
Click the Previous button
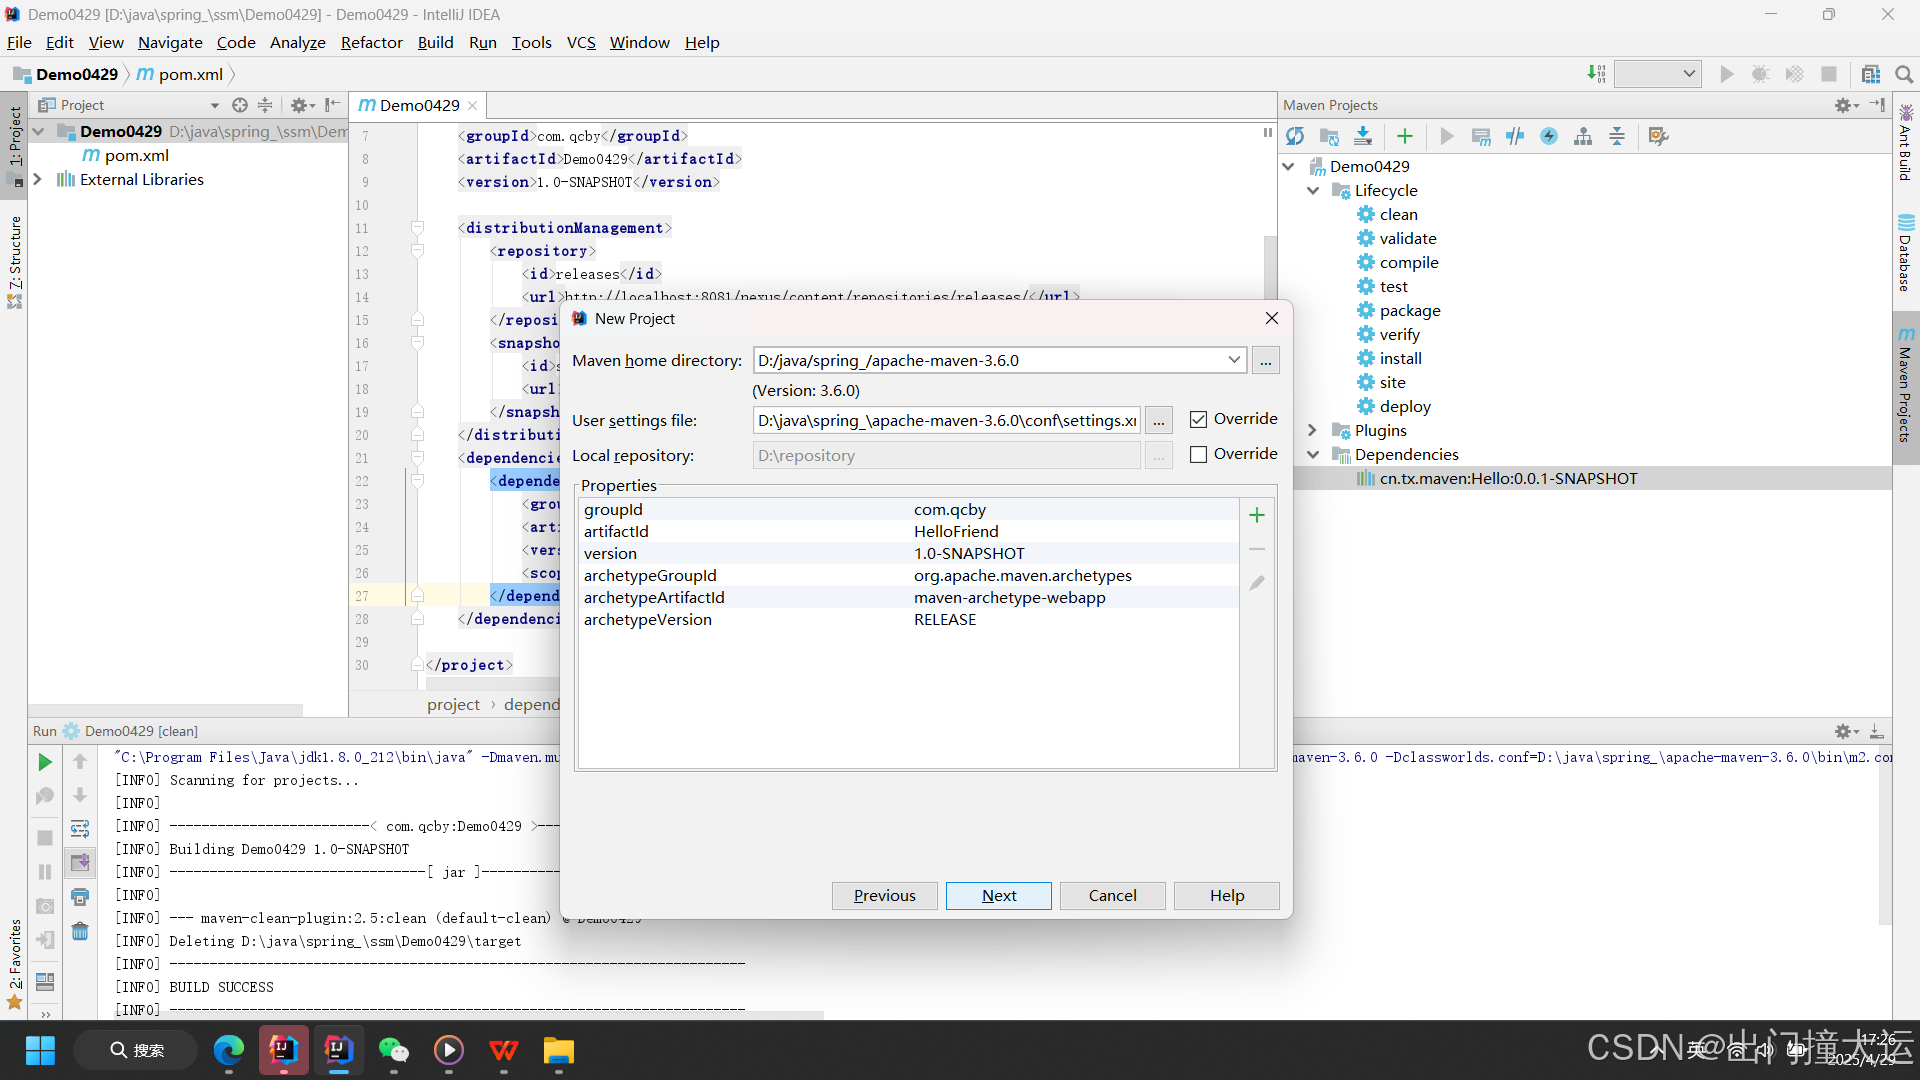coord(884,895)
